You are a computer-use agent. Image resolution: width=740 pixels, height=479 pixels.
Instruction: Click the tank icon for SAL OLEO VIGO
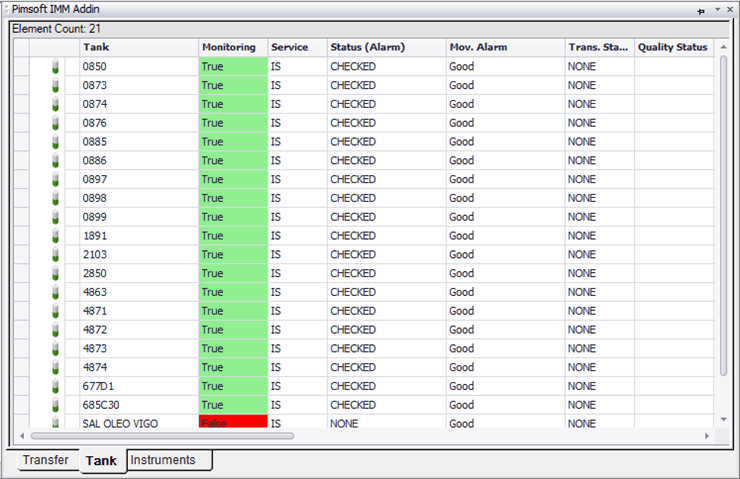click(x=55, y=423)
